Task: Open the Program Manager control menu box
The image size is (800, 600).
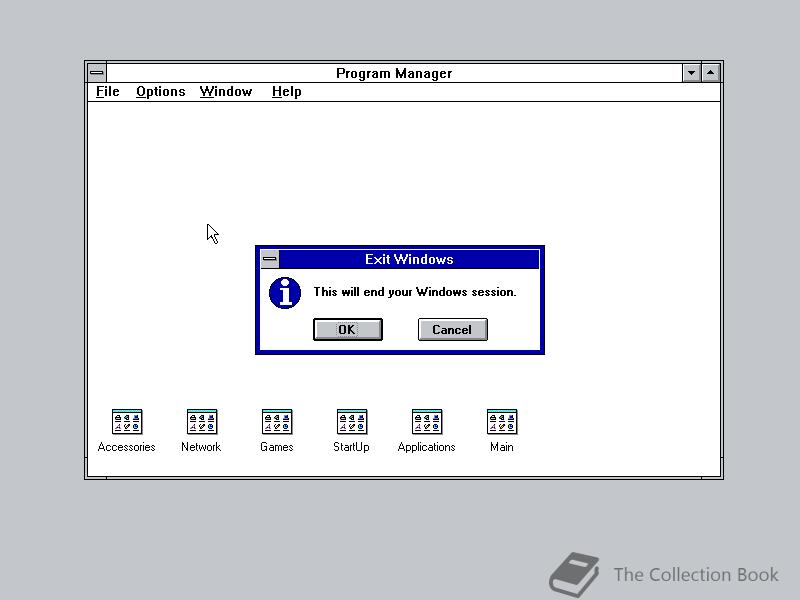Action: 96,72
